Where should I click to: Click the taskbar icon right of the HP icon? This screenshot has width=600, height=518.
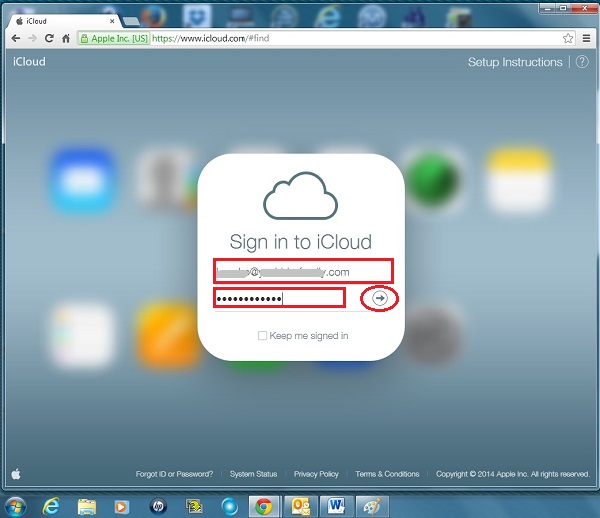(x=194, y=507)
